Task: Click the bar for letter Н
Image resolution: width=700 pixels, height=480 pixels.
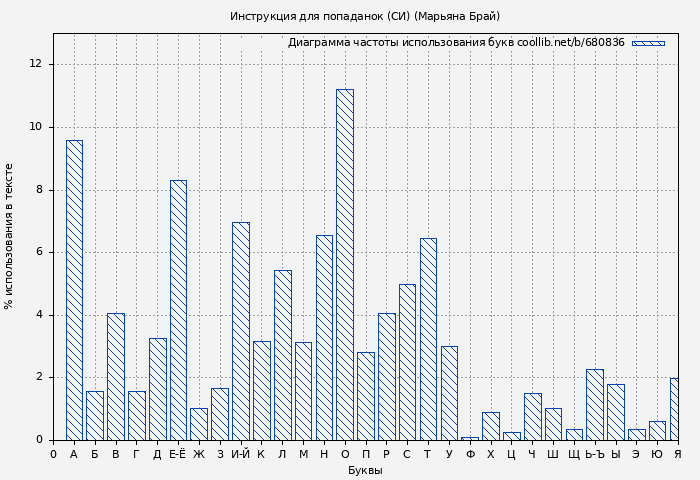Action: click(324, 337)
